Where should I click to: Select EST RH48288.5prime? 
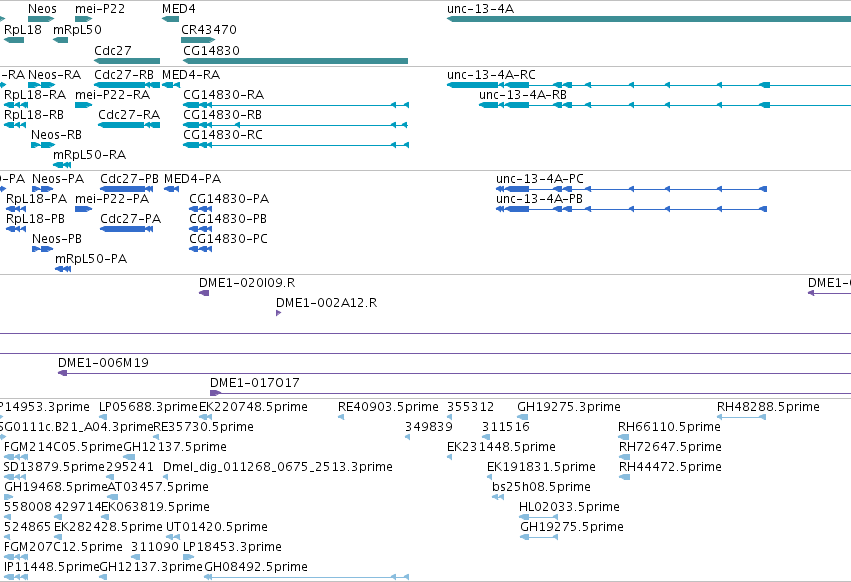(x=741, y=417)
